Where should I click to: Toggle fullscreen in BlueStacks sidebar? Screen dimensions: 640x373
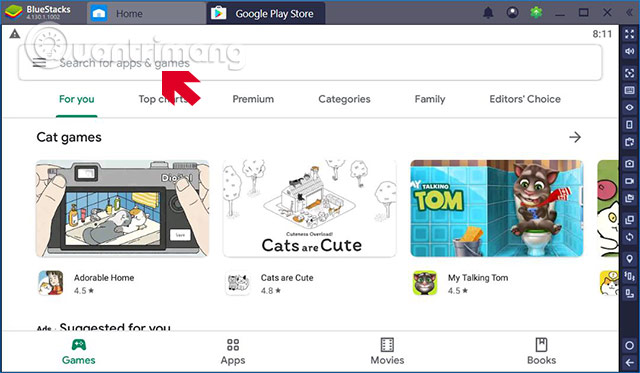tap(629, 34)
